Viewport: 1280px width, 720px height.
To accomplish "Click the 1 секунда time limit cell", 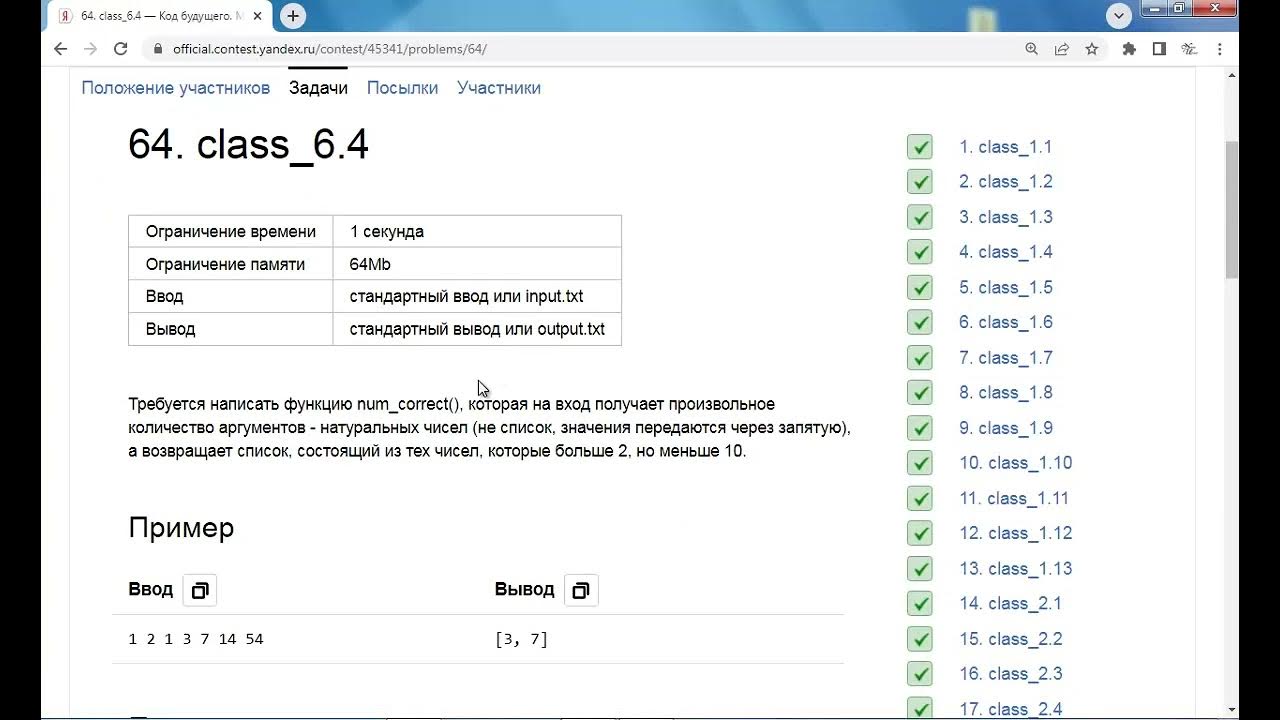I will click(477, 232).
